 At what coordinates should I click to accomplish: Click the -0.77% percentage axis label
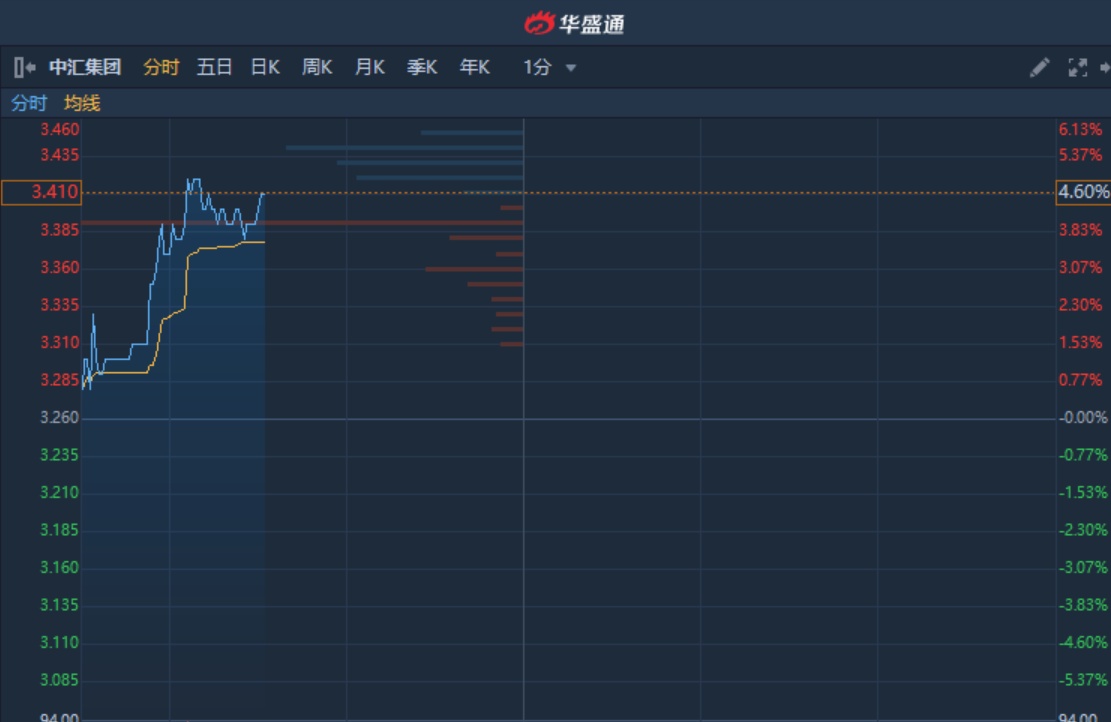1083,455
